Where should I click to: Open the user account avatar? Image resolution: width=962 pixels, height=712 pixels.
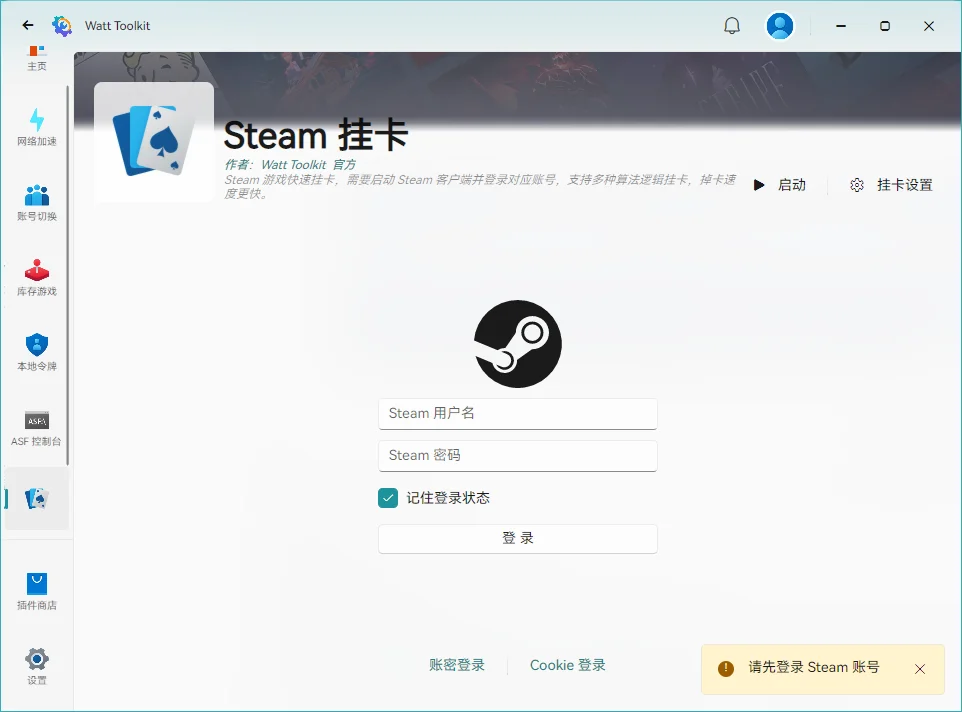779,26
